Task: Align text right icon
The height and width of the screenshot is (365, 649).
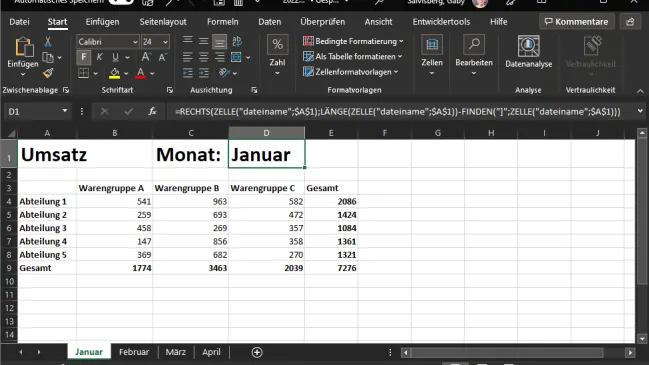Action: click(x=219, y=57)
